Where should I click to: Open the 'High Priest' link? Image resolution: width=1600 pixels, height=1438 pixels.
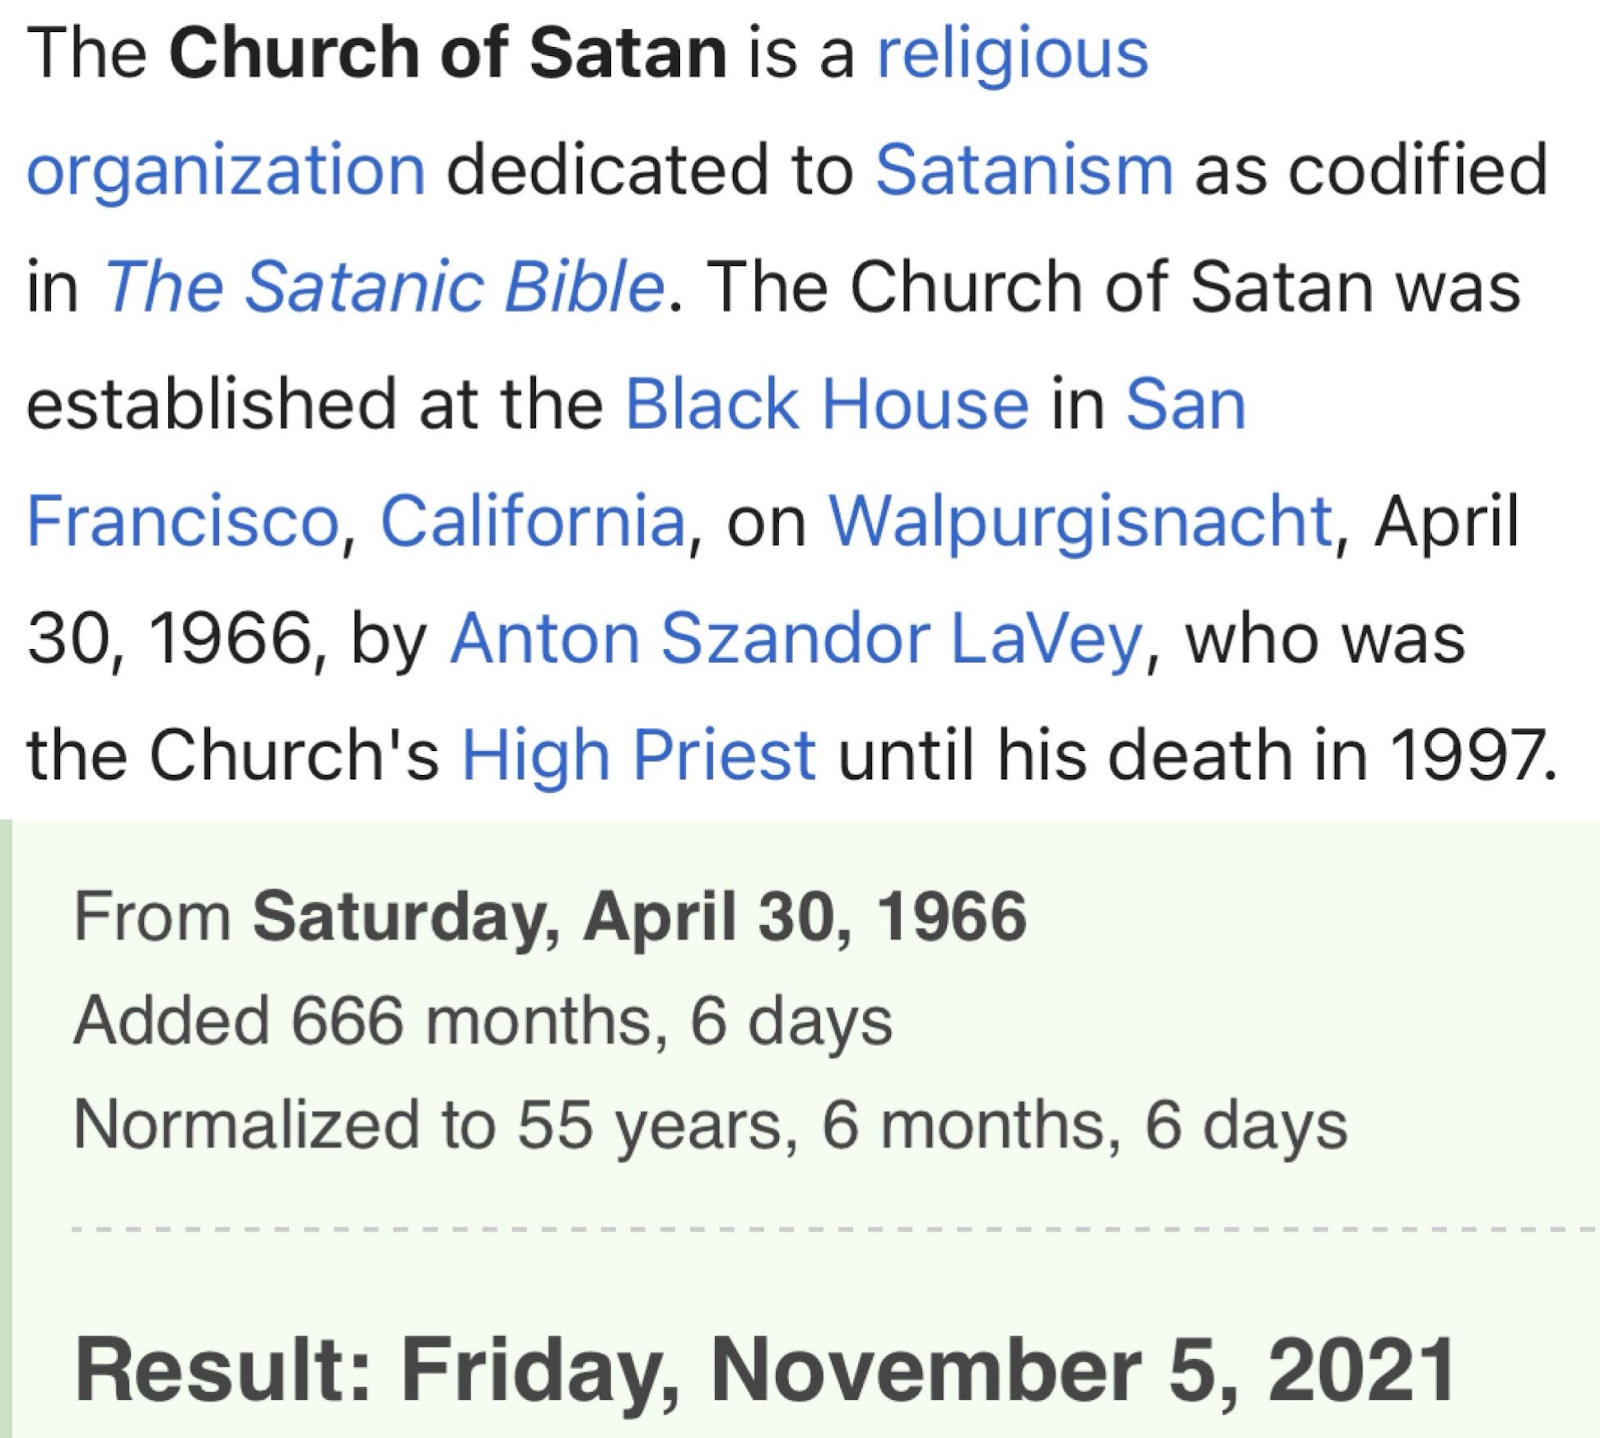pyautogui.click(x=638, y=755)
